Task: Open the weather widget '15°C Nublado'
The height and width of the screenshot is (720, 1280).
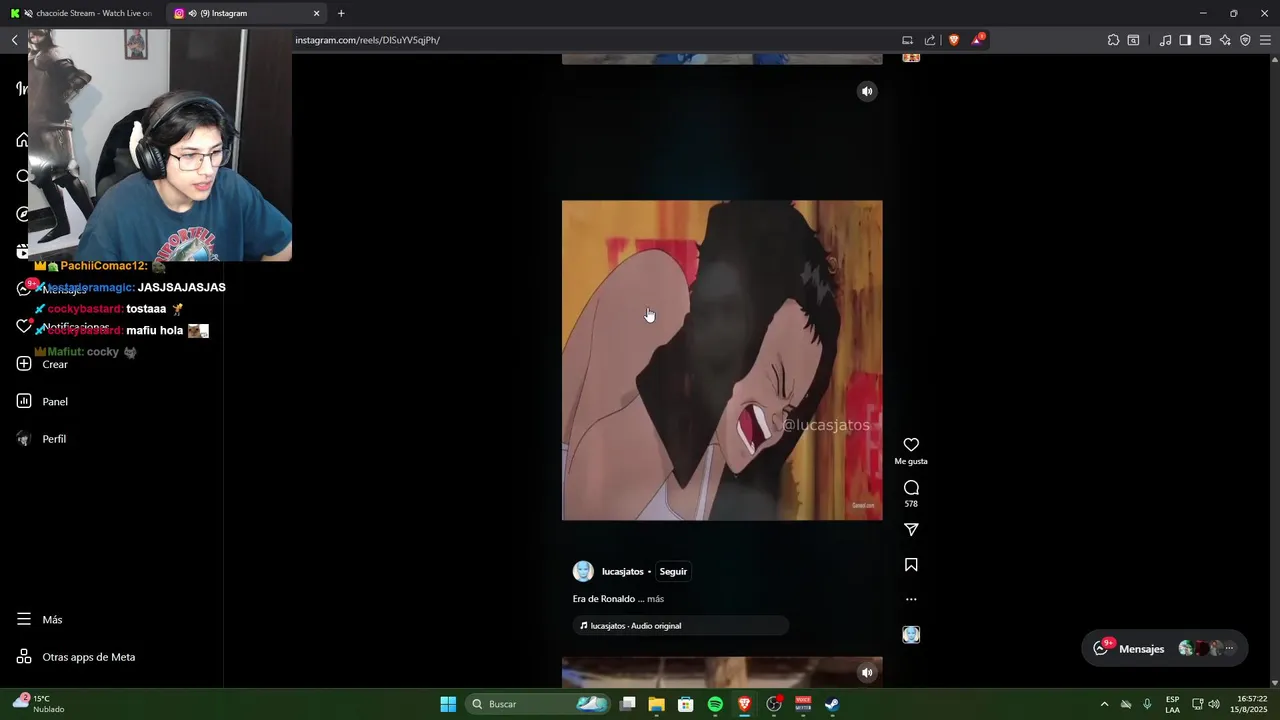Action: point(40,704)
